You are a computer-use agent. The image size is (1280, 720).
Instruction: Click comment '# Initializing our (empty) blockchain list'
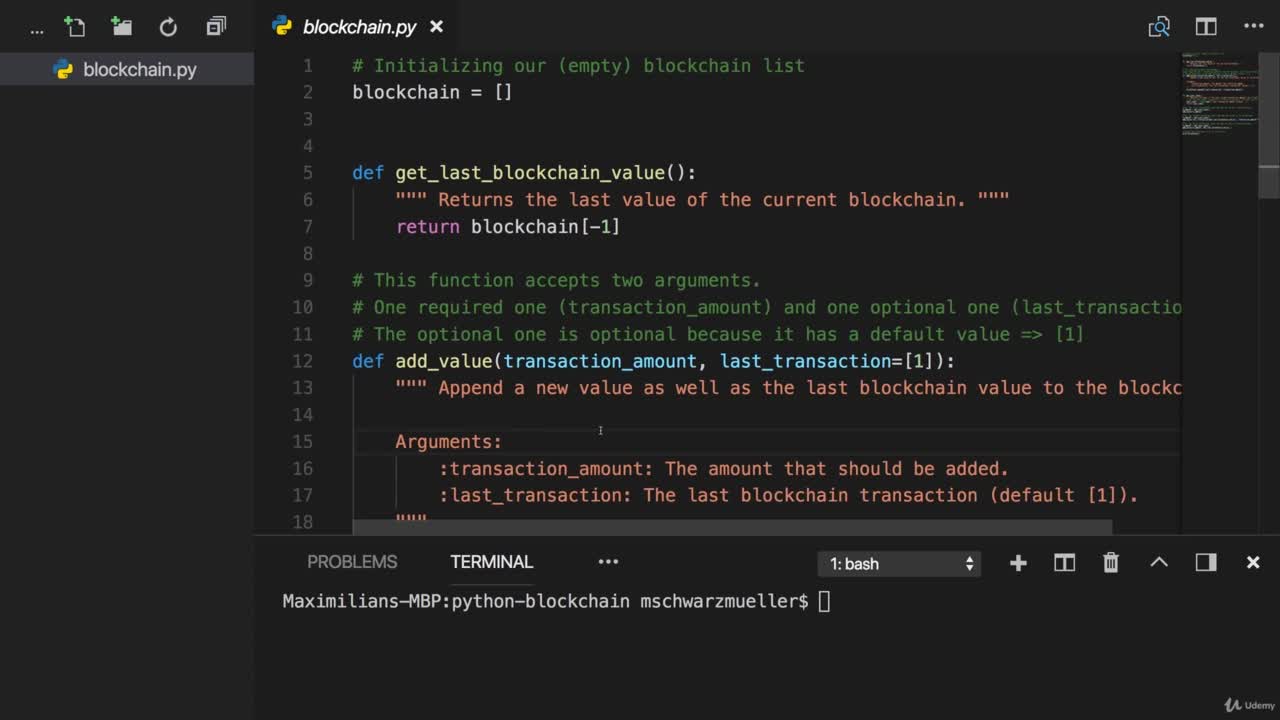(x=578, y=66)
